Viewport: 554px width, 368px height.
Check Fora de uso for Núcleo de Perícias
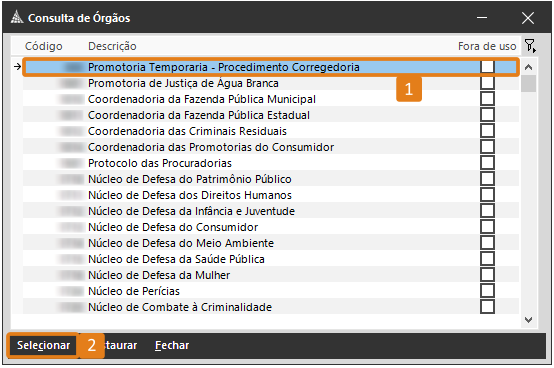tap(487, 291)
